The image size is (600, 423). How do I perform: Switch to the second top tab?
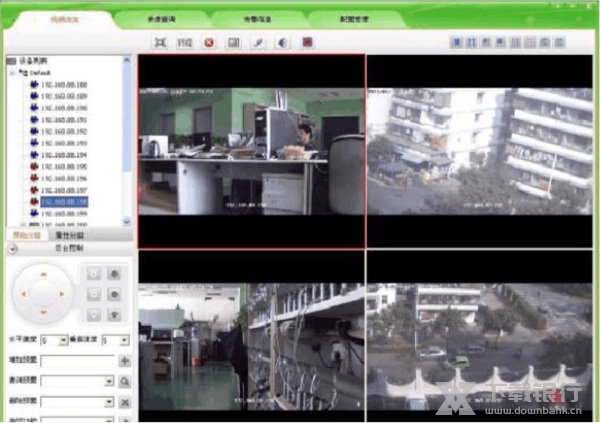[161, 19]
